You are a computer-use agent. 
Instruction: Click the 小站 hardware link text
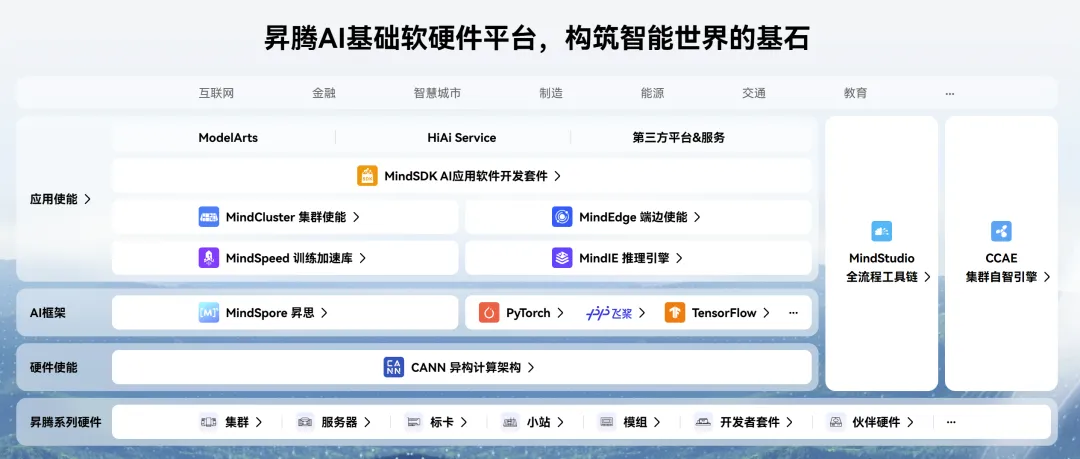539,422
